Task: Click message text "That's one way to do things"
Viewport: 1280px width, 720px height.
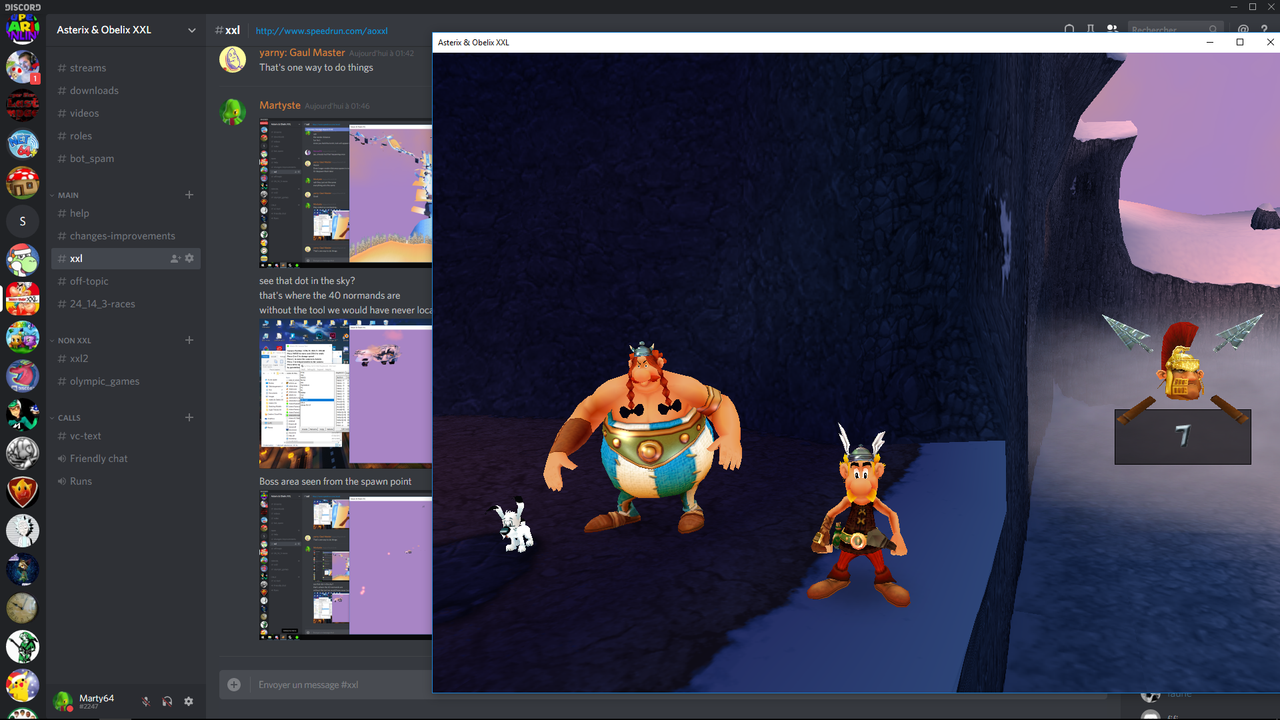Action: pos(316,68)
